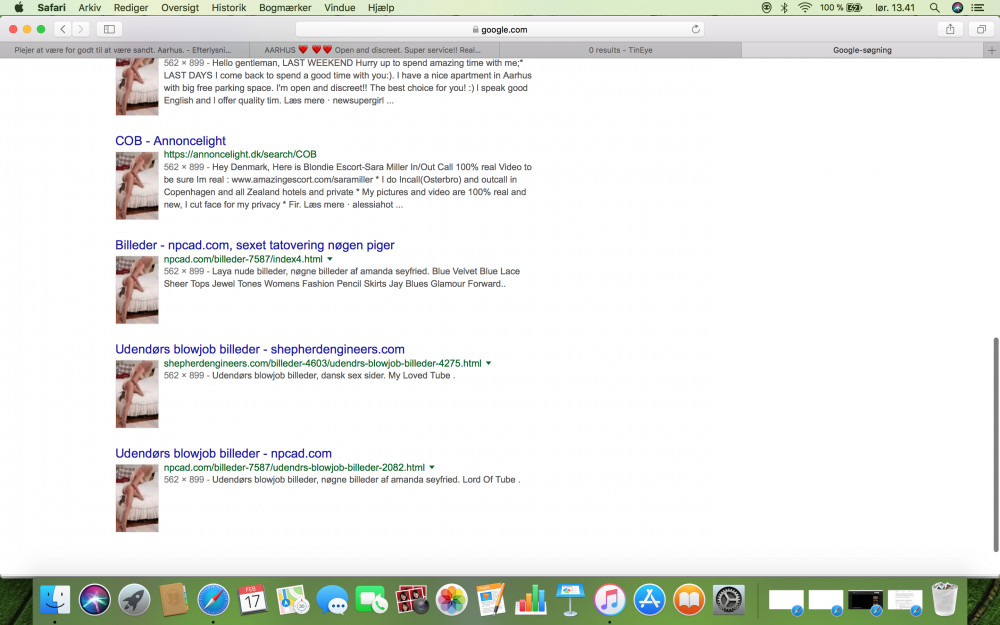
Task: Go forward with the Safari forward arrow
Action: tap(80, 29)
